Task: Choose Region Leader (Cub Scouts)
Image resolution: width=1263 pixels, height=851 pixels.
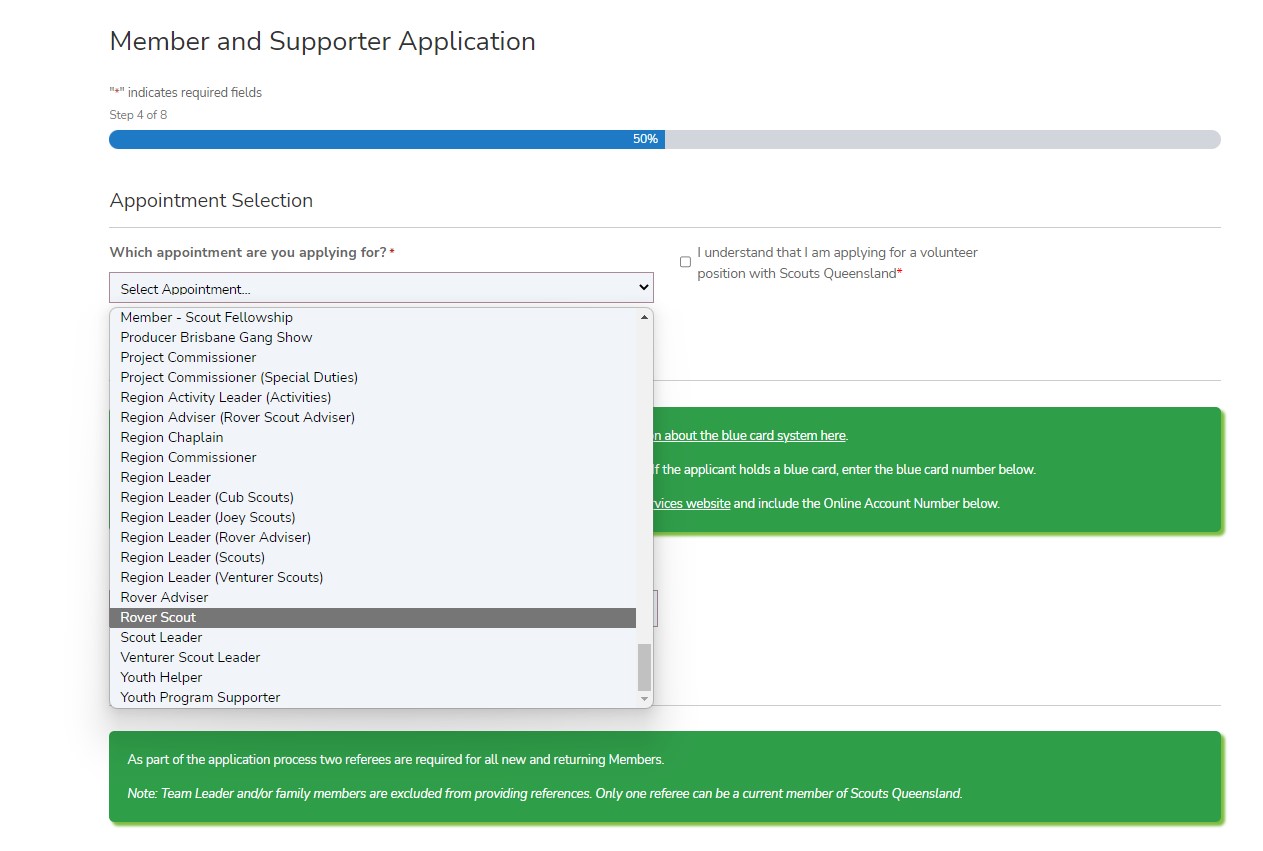Action: click(373, 497)
